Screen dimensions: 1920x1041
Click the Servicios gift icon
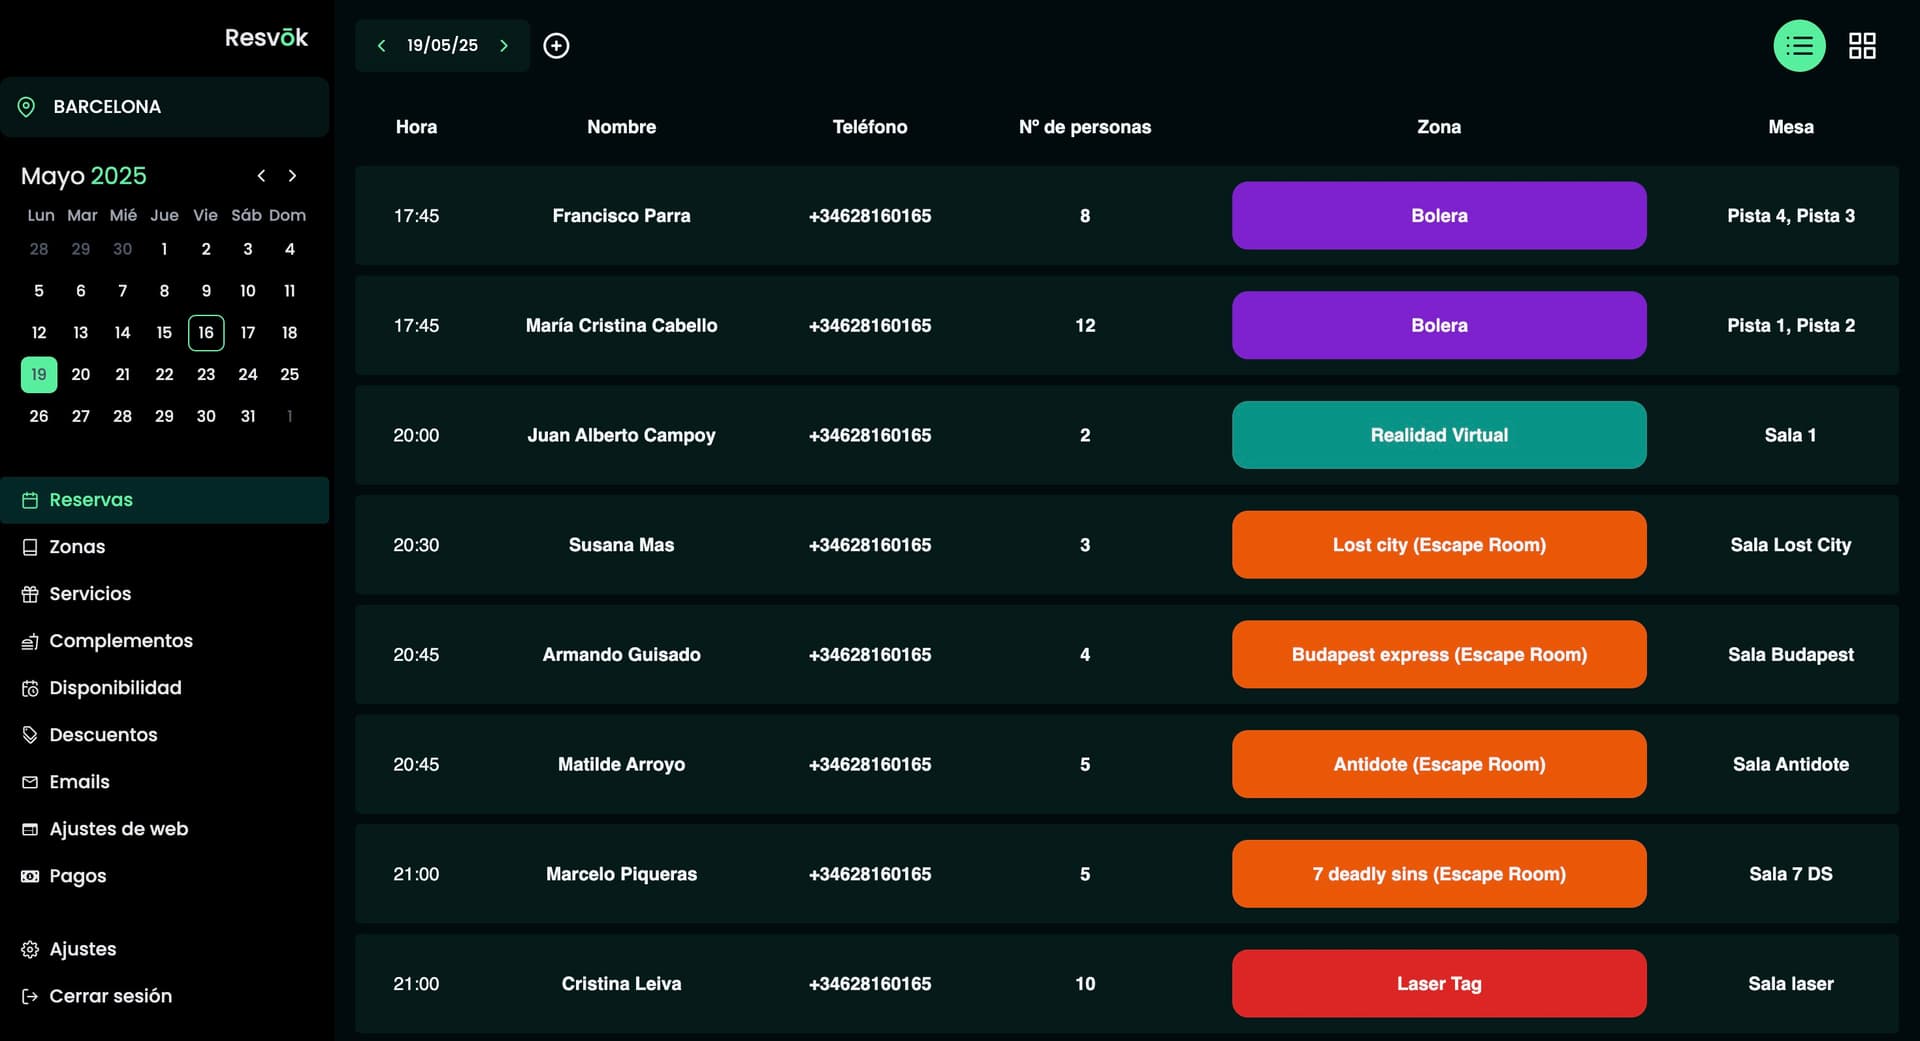[30, 594]
